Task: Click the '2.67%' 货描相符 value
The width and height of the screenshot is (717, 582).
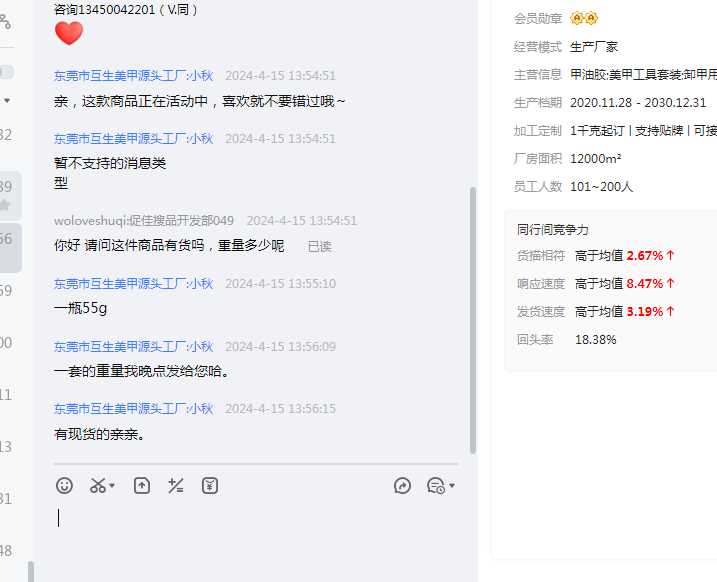Action: pyautogui.click(x=645, y=256)
